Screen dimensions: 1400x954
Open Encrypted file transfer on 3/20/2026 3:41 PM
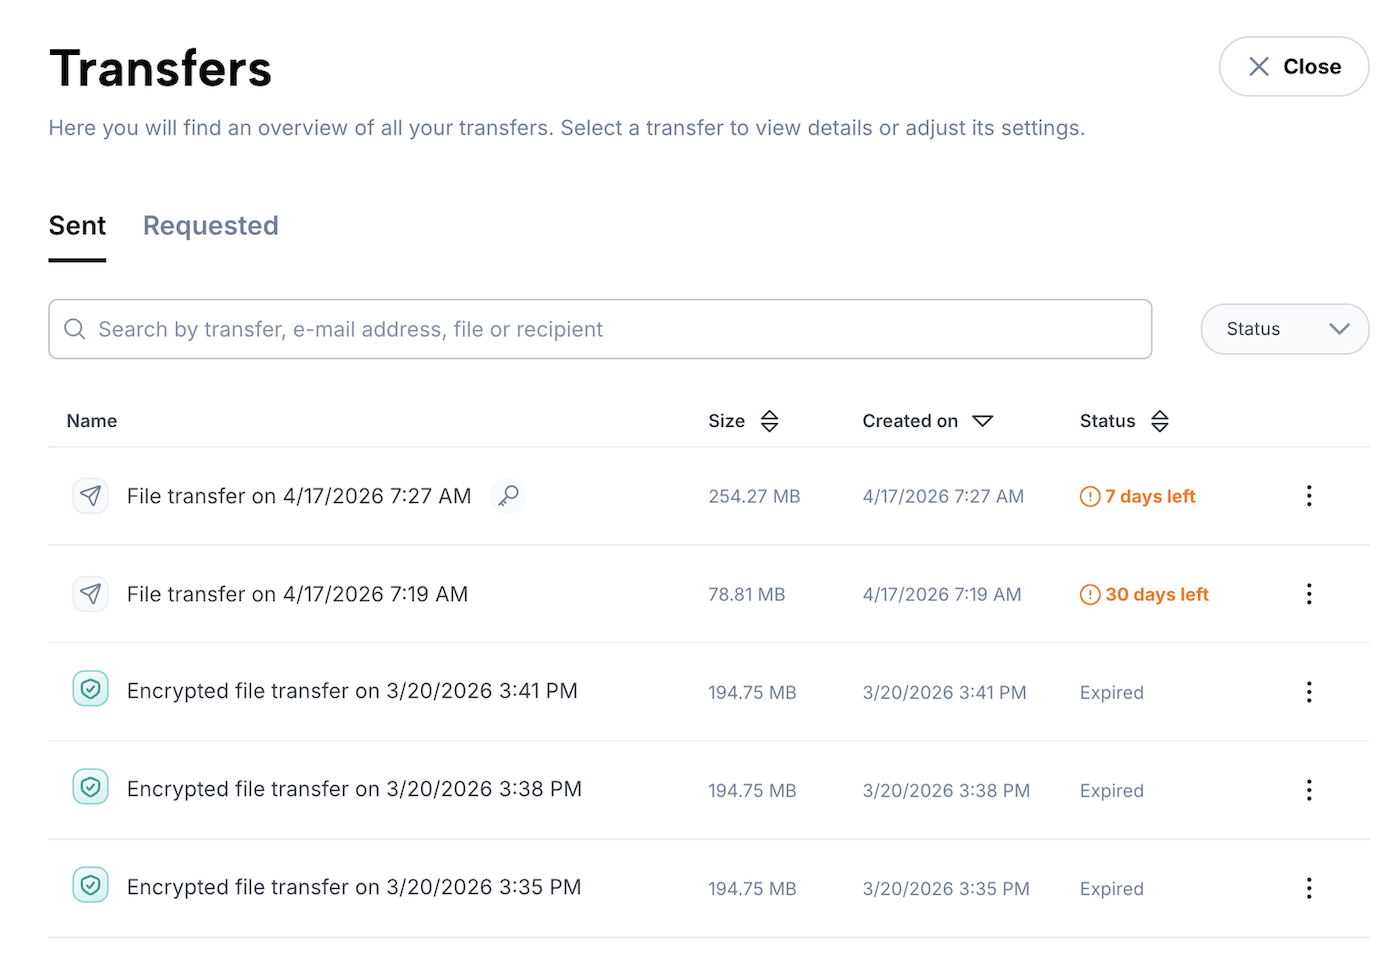(352, 691)
